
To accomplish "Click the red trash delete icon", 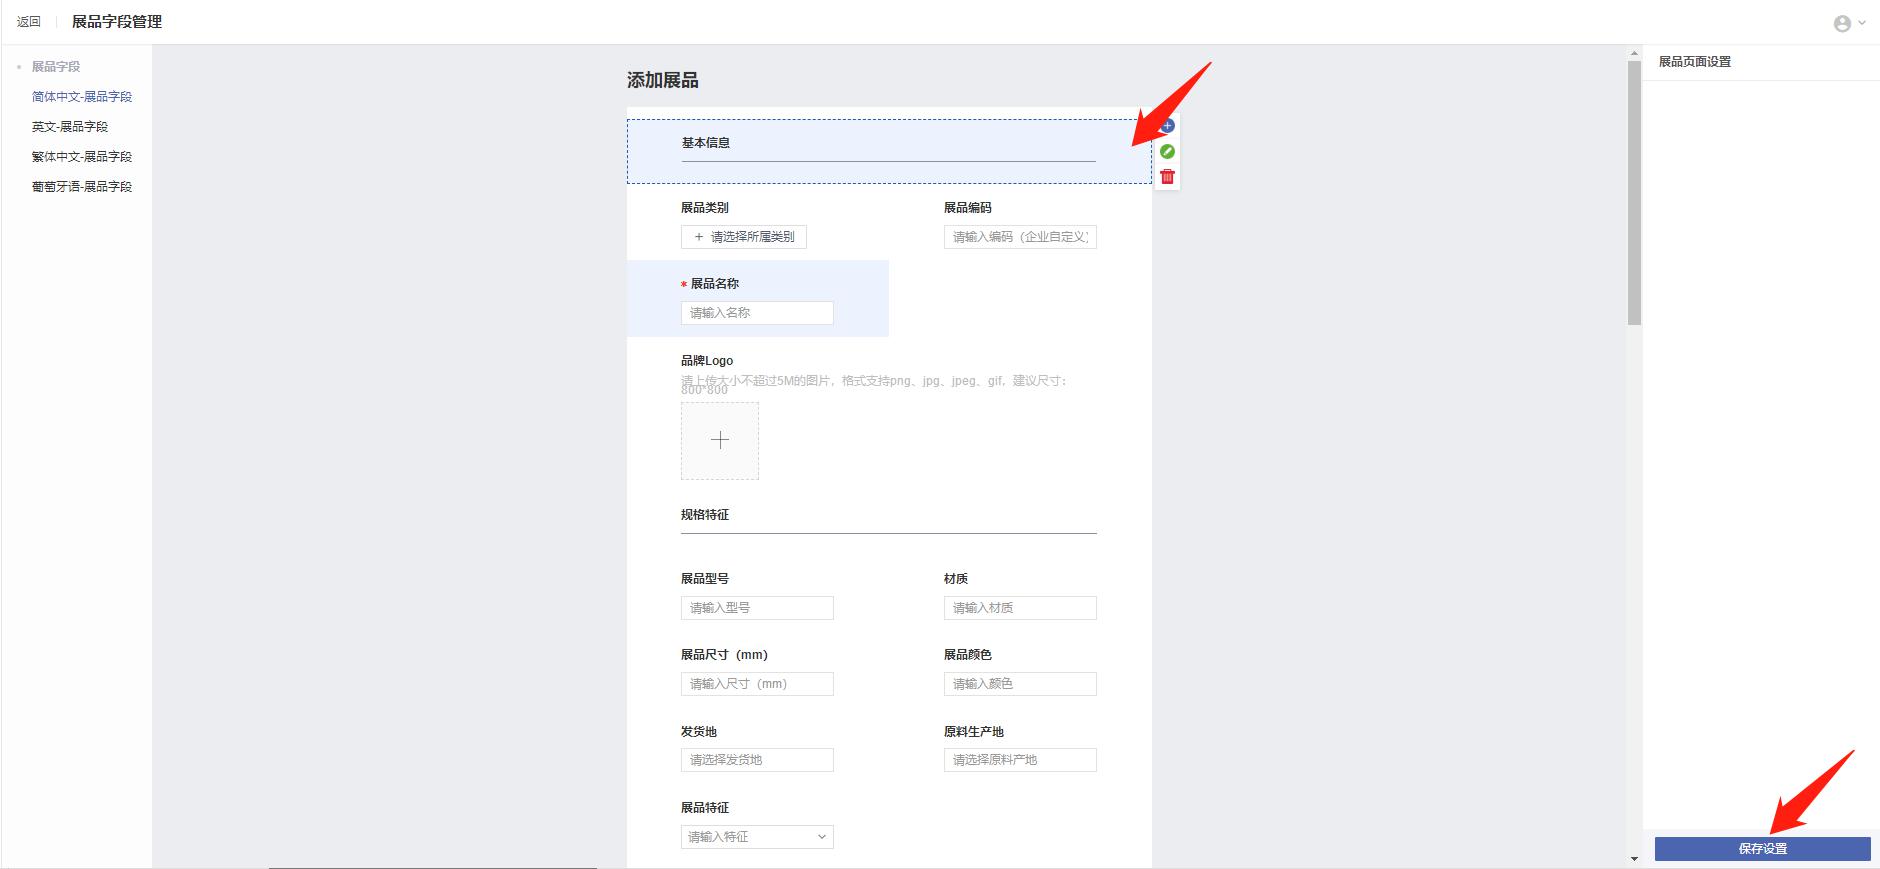I will [1167, 177].
